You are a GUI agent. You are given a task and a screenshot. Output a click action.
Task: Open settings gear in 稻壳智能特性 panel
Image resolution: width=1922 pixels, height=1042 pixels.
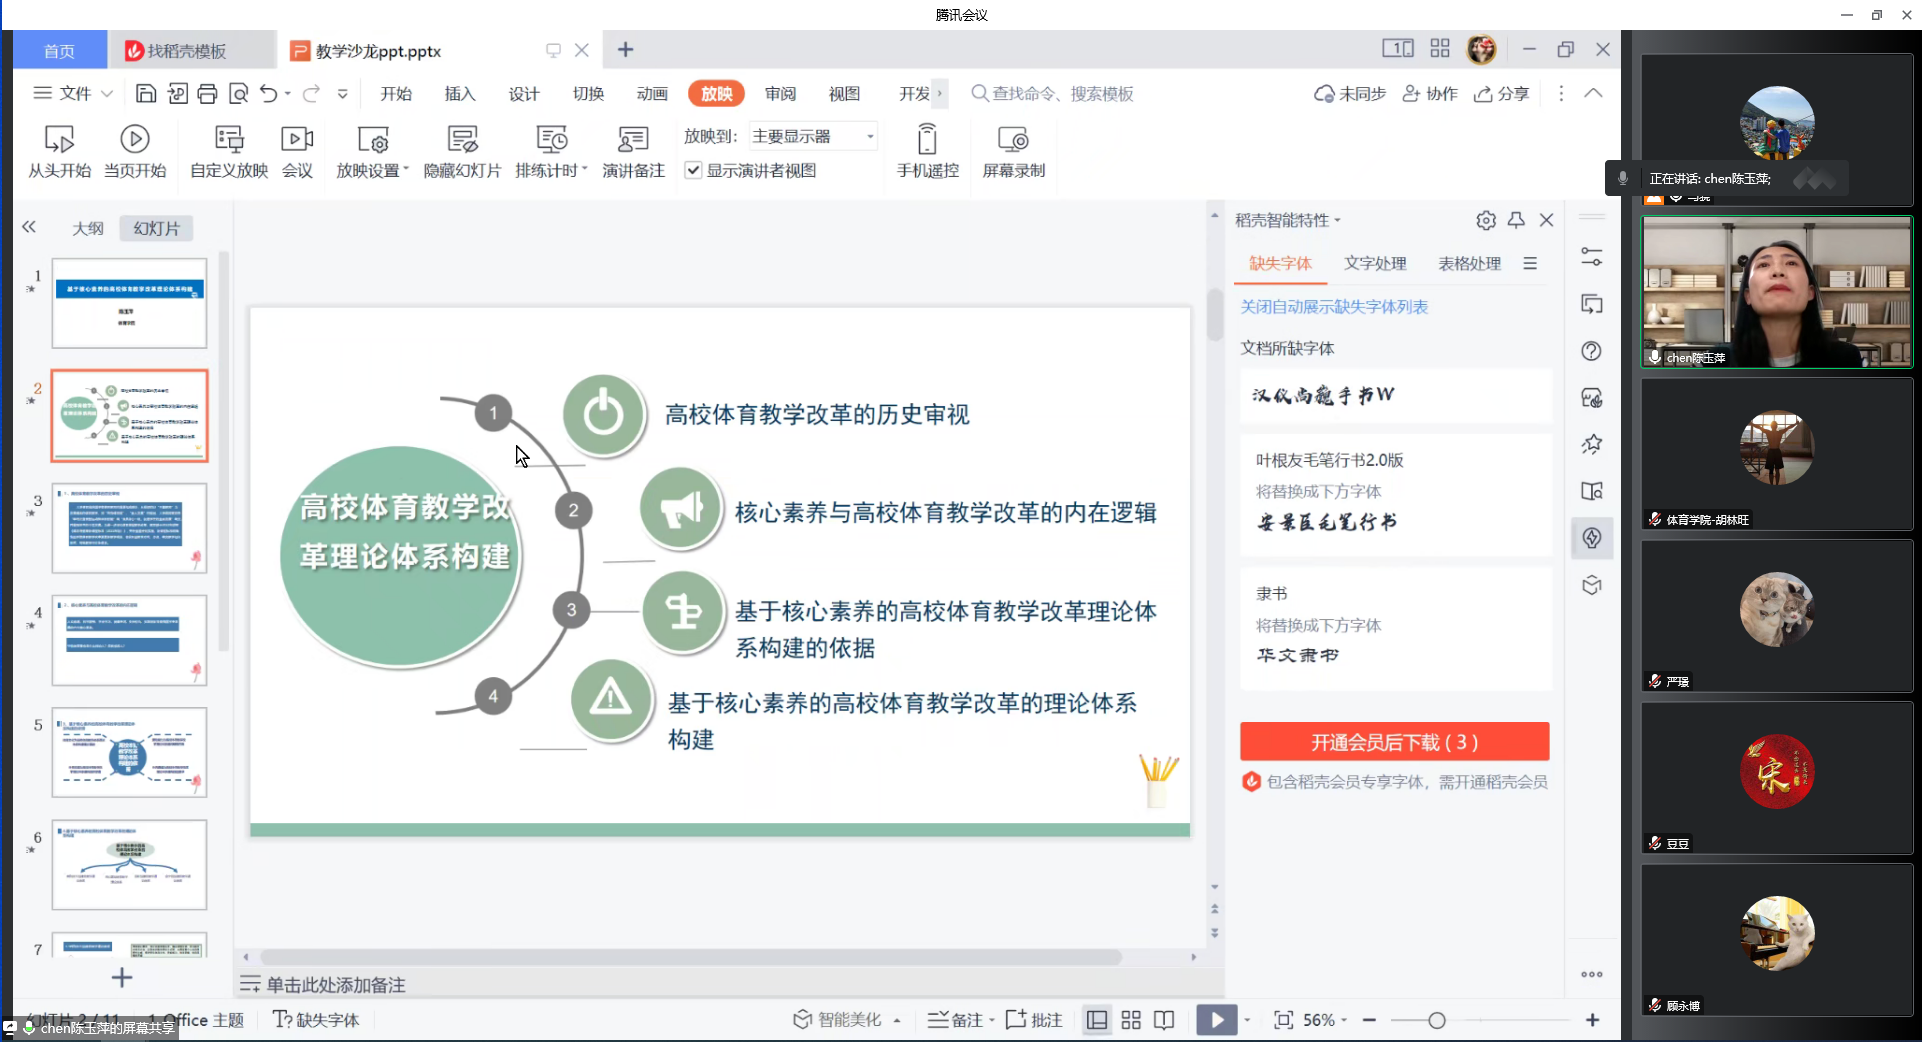coord(1486,220)
